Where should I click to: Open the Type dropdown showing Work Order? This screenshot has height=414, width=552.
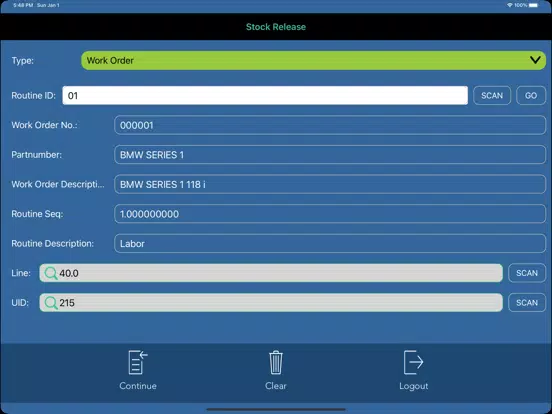313,61
